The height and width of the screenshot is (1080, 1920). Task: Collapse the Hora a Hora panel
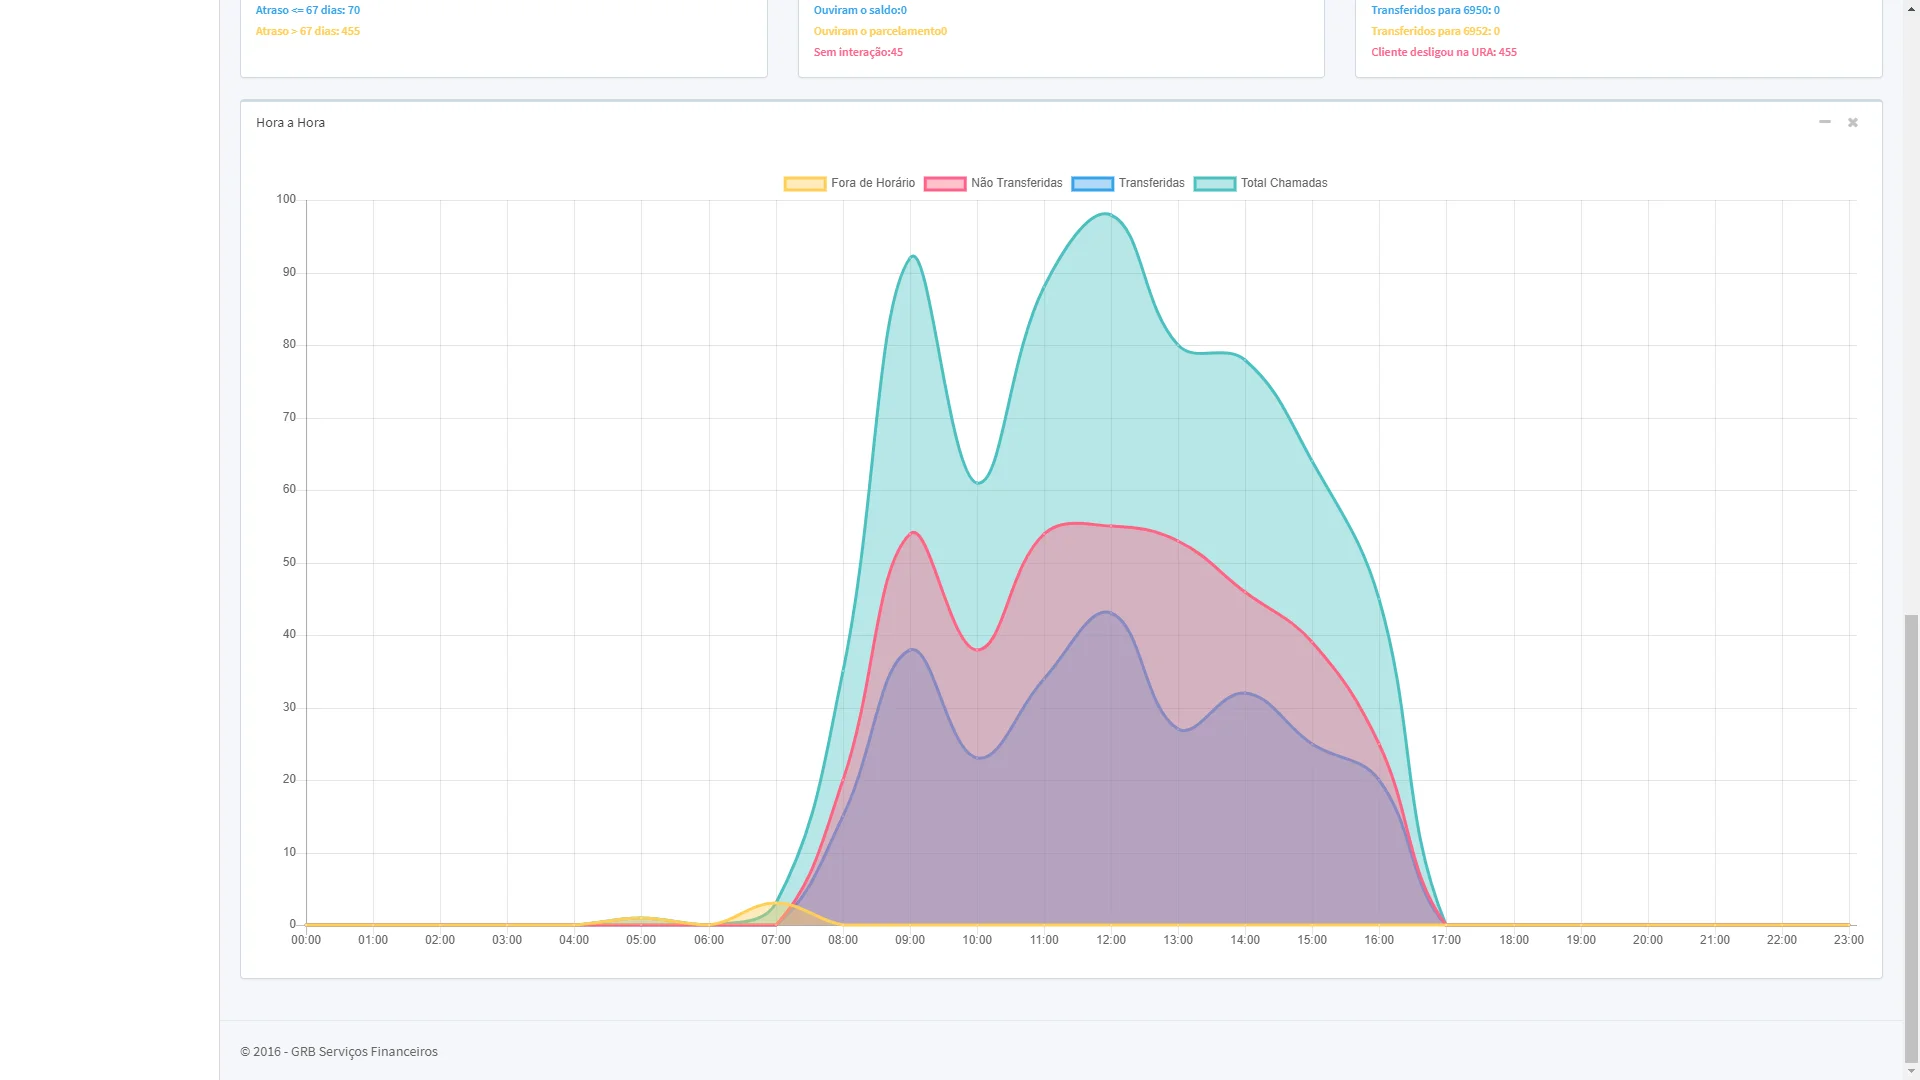click(1824, 122)
